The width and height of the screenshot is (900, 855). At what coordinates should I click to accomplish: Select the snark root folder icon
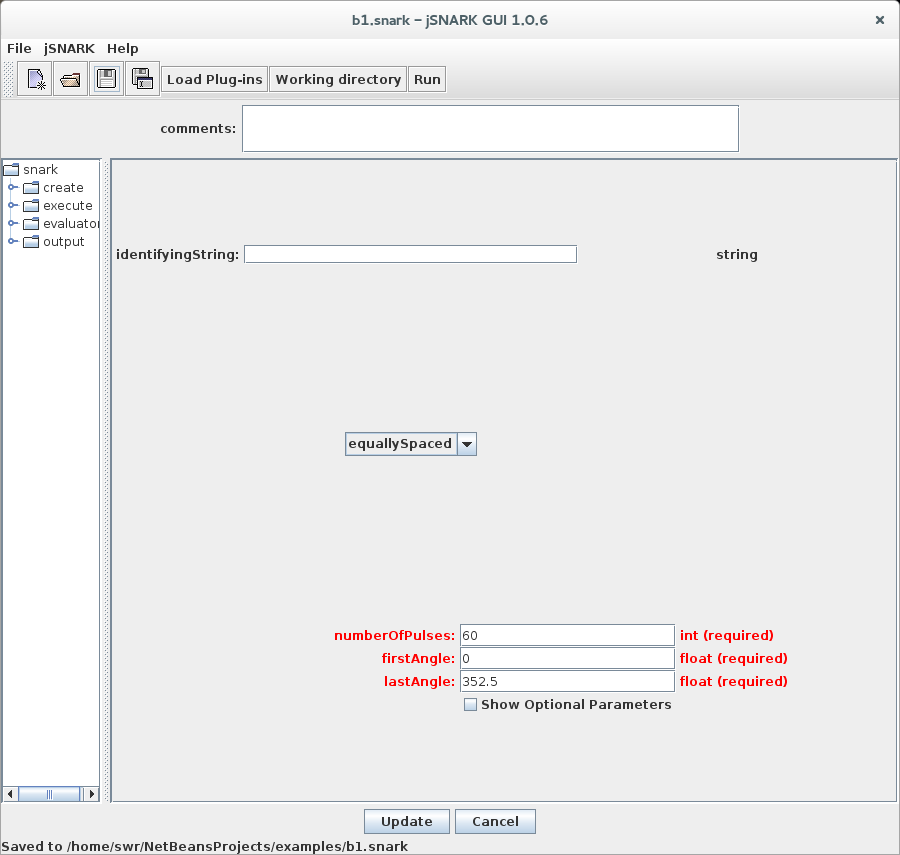click(11, 169)
